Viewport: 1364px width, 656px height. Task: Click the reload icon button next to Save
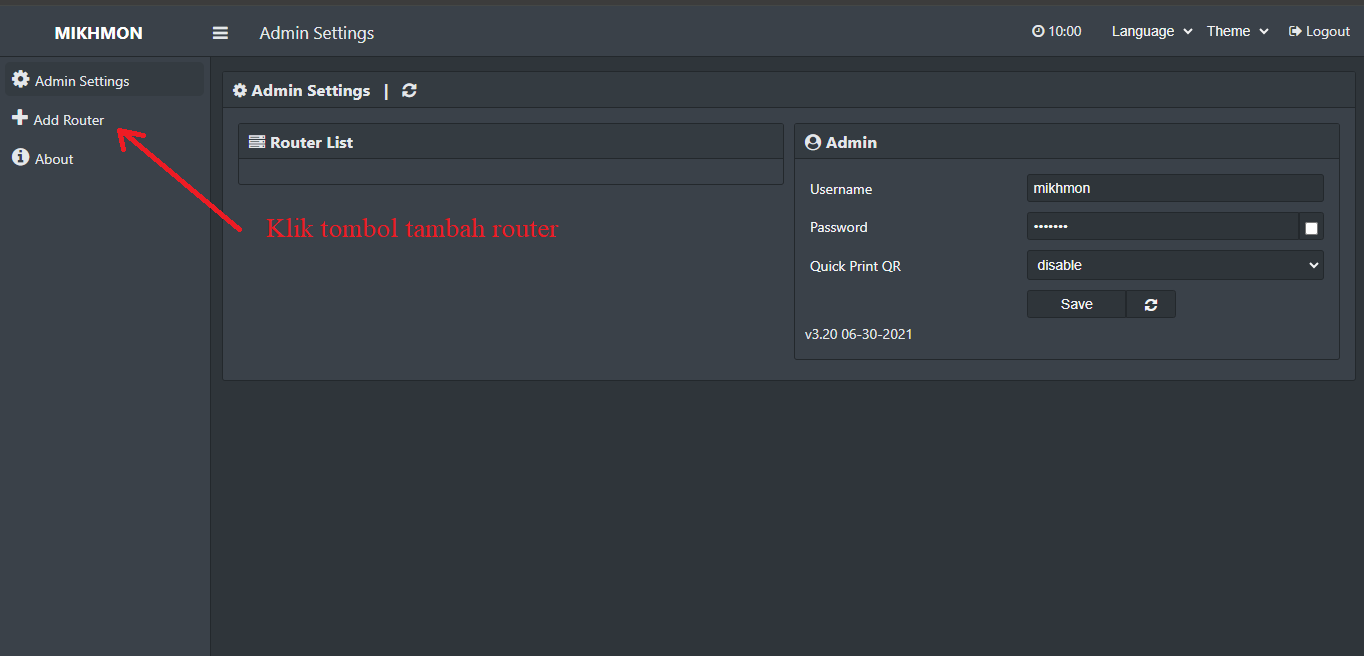click(x=1151, y=304)
